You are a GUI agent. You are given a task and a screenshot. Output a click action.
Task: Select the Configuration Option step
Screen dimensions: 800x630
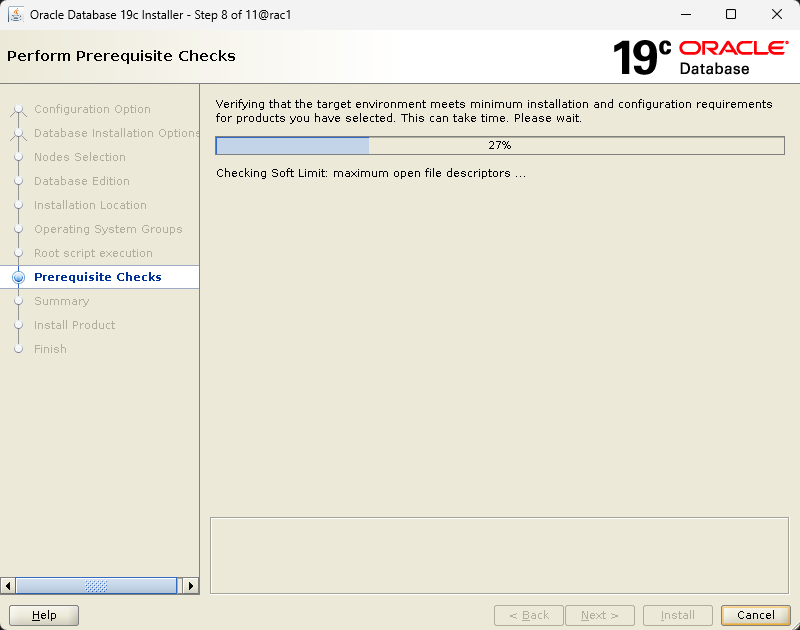tap(92, 109)
